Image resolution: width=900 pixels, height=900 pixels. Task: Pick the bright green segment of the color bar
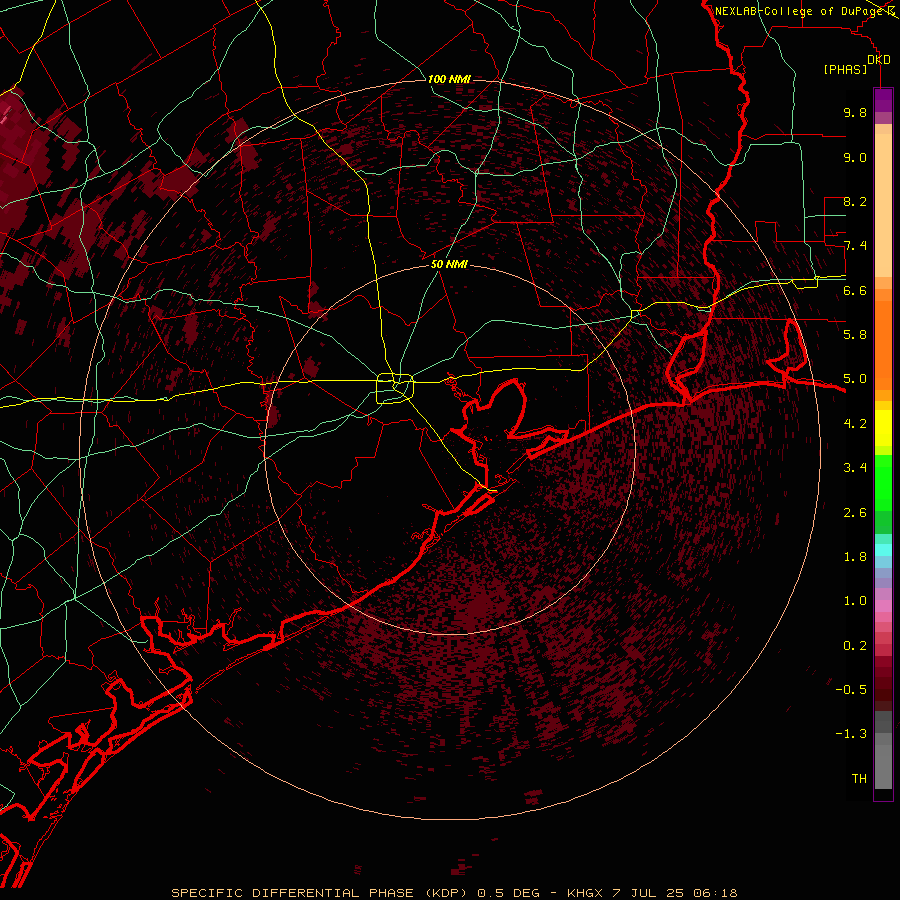point(883,482)
